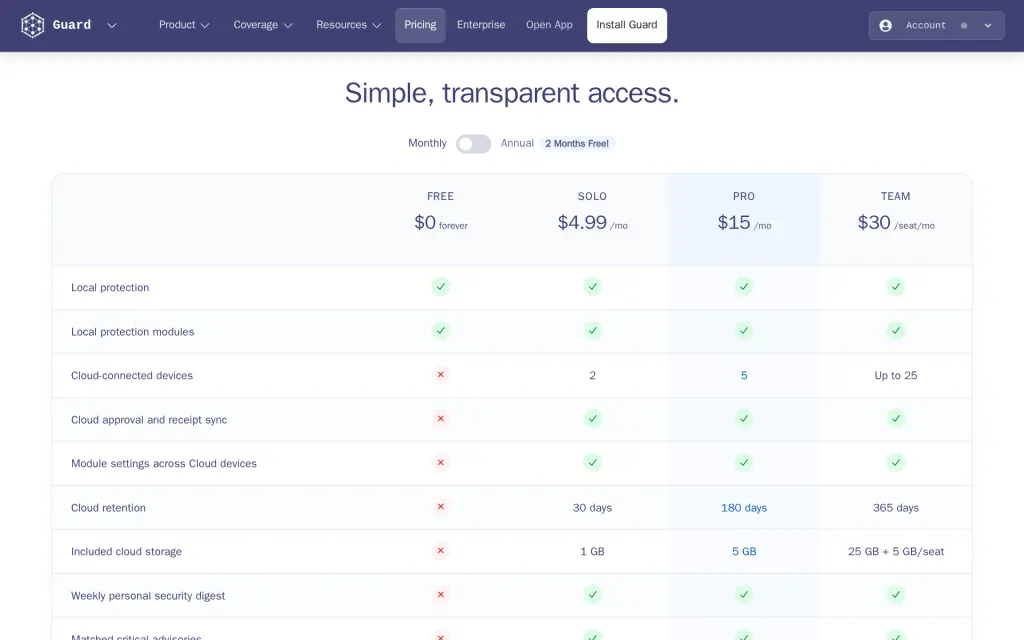Select the Pricing nav tab

tap(420, 25)
